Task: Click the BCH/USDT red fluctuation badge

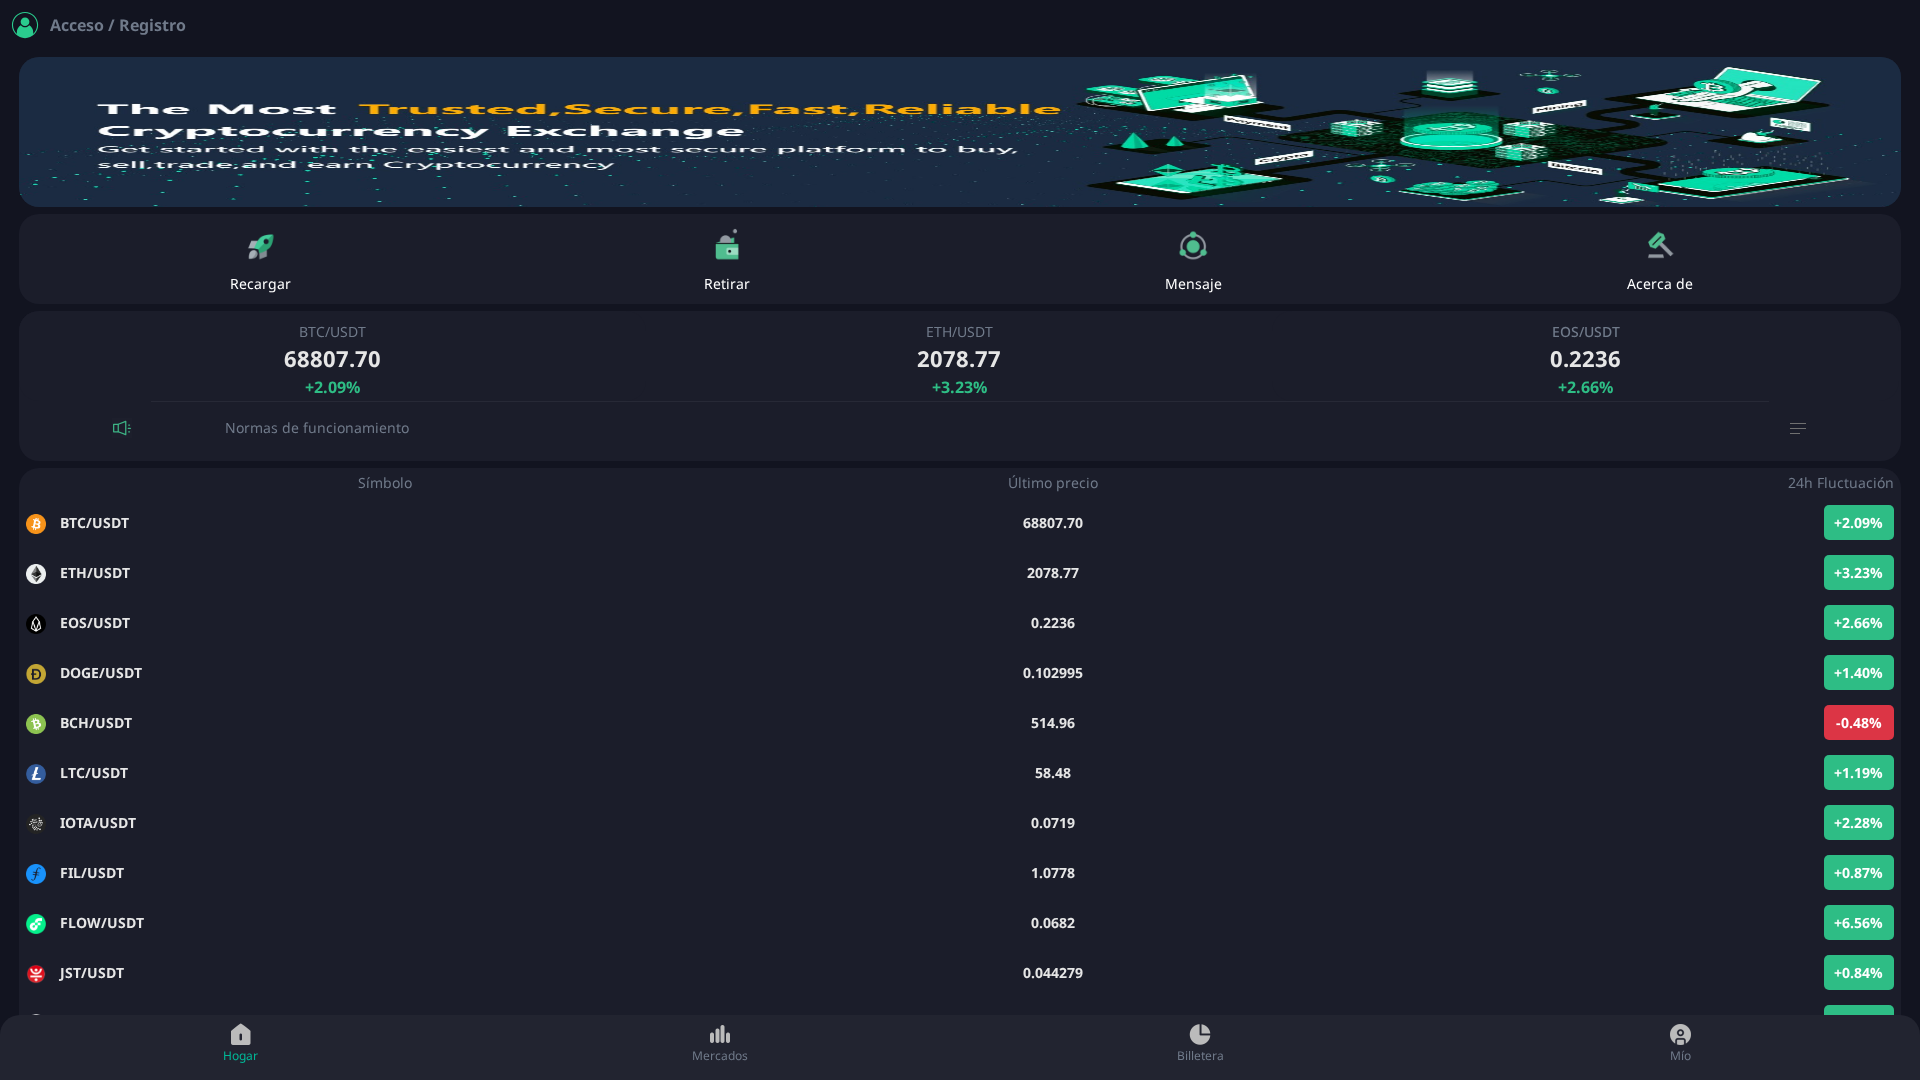Action: pyautogui.click(x=1858, y=722)
